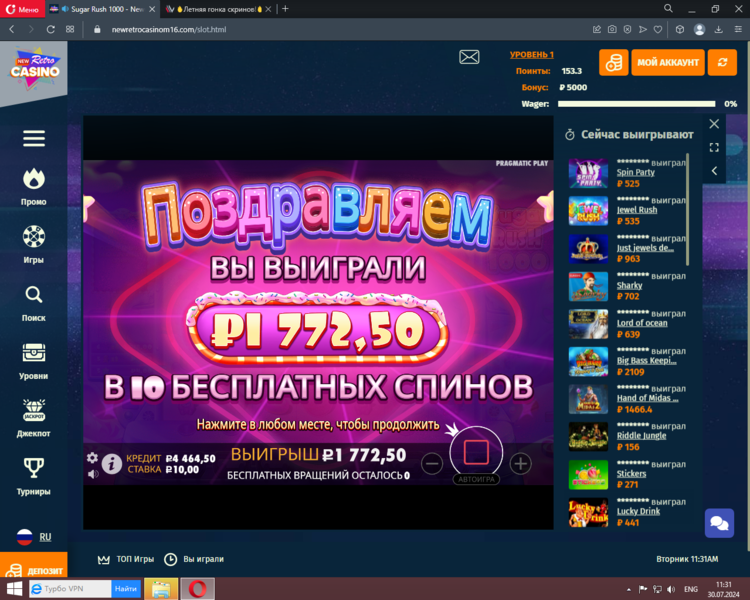Open File Explorer from taskbar
Viewport: 750px width, 600px height.
(x=161, y=589)
